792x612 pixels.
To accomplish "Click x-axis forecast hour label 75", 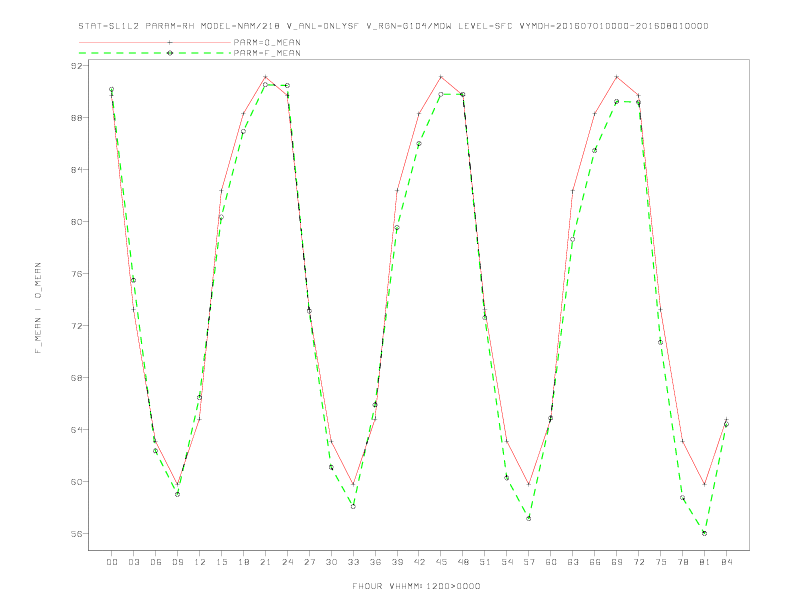I will 661,562.
